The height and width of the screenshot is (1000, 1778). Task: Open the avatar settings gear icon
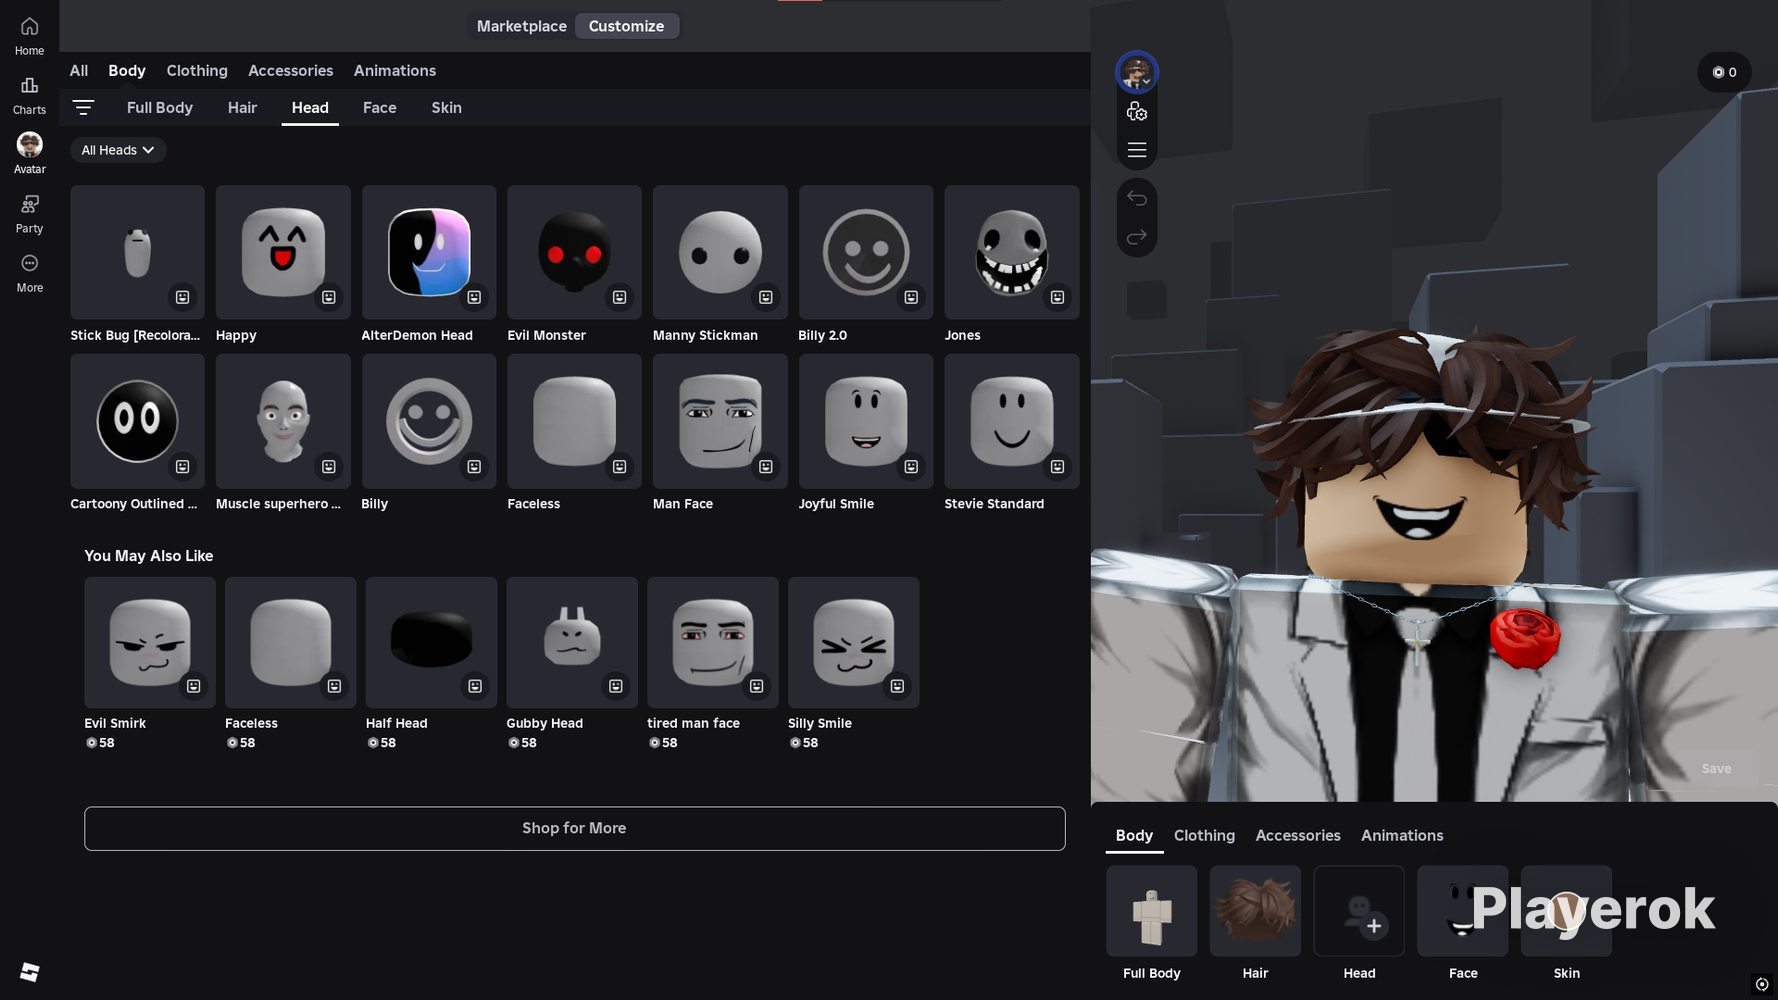click(x=1137, y=112)
